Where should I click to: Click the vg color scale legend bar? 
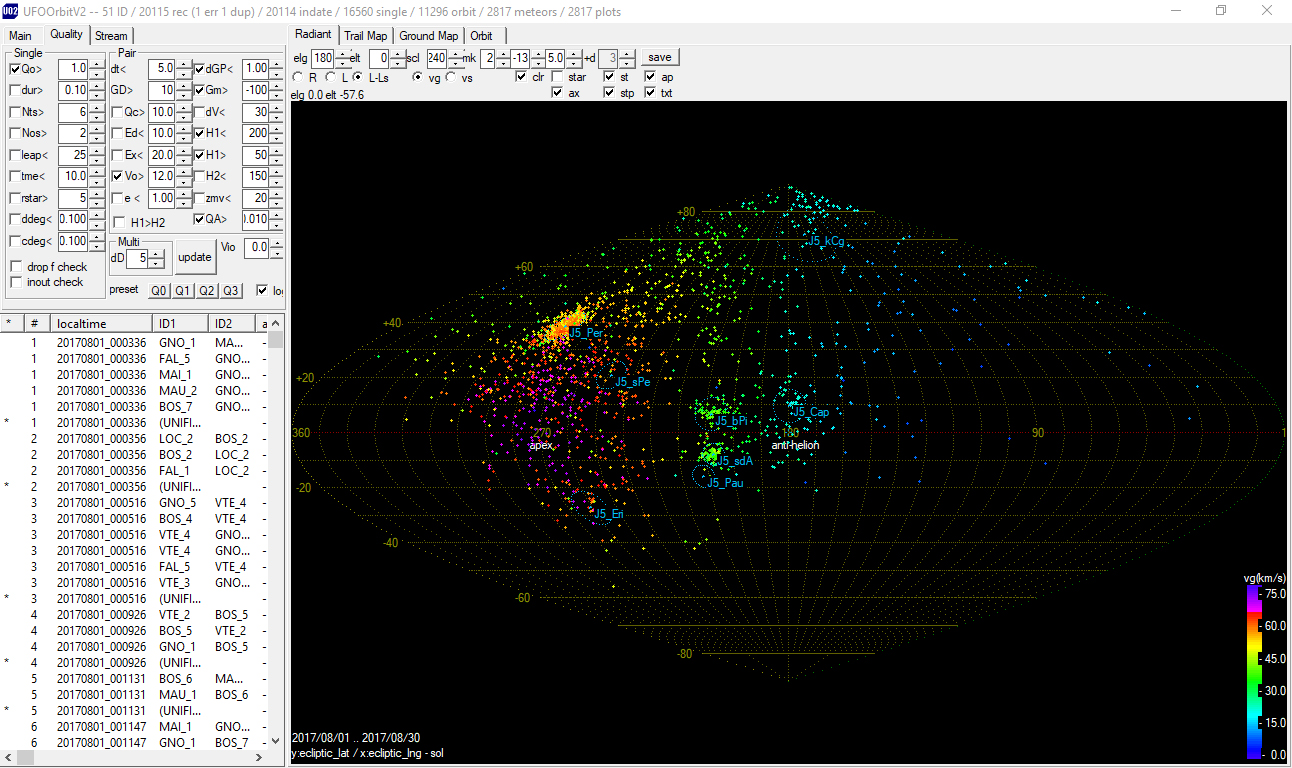tap(1253, 675)
